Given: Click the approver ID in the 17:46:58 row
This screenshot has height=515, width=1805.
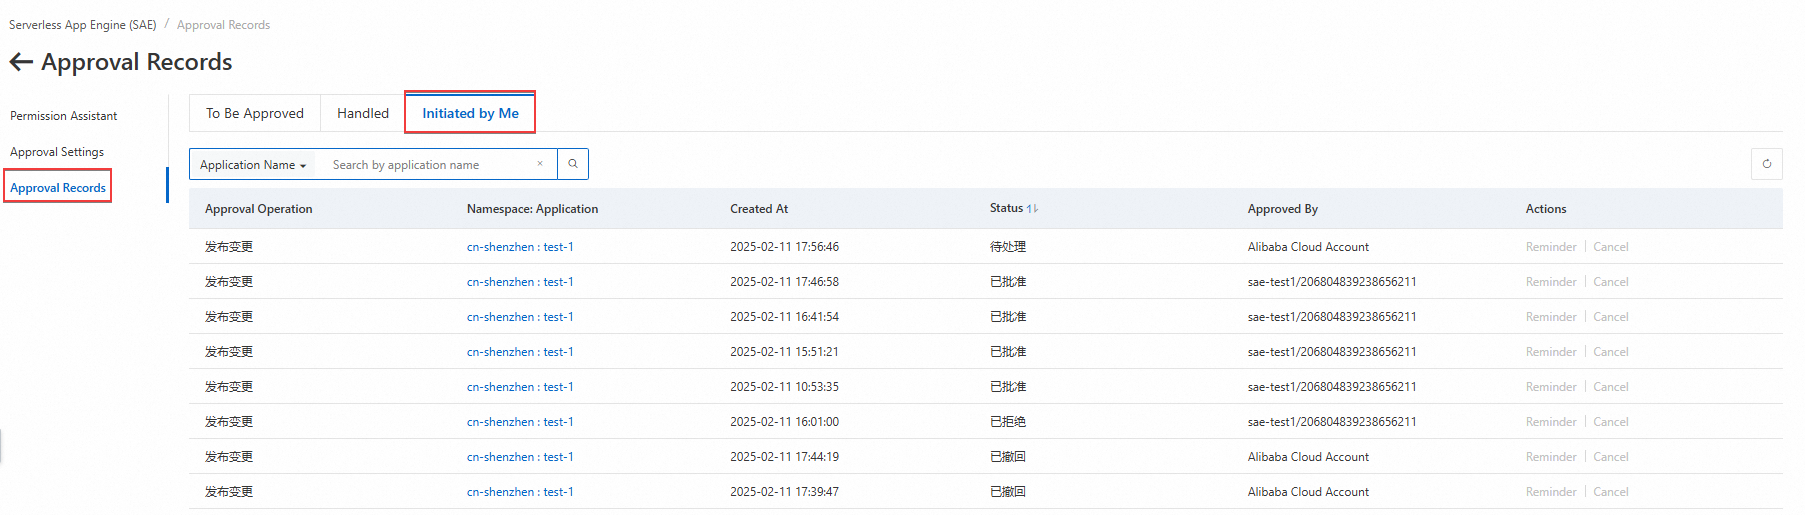Looking at the screenshot, I should coord(1332,282).
